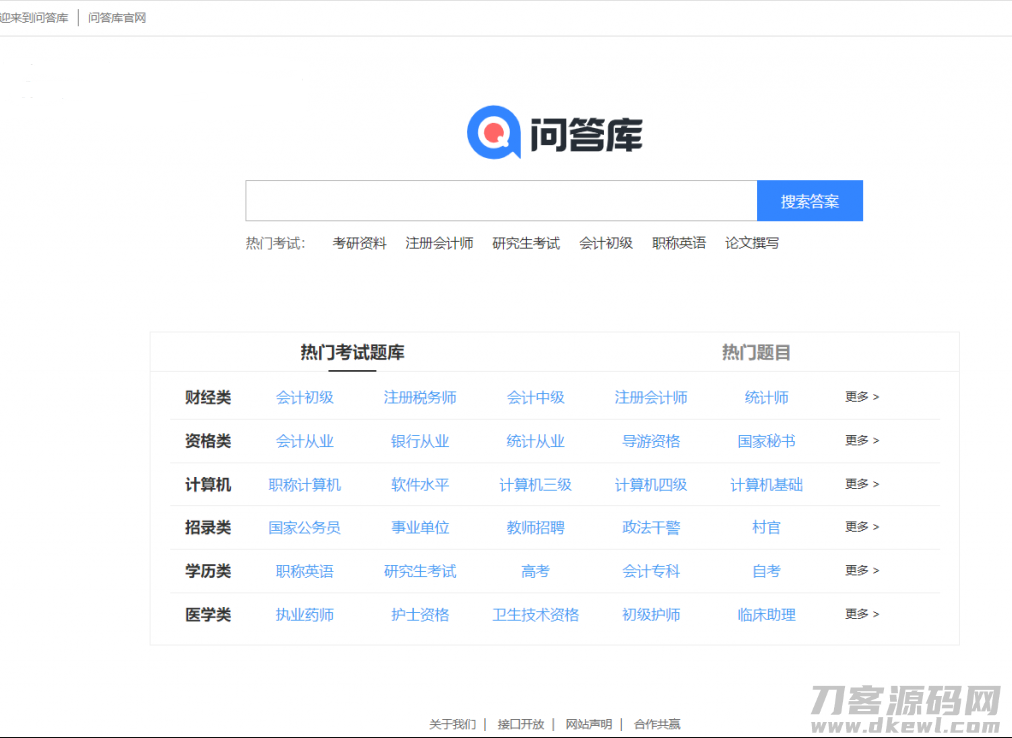Screen dimensions: 1012x738
Task: Open the 会计初级 question bank link
Action: [305, 397]
